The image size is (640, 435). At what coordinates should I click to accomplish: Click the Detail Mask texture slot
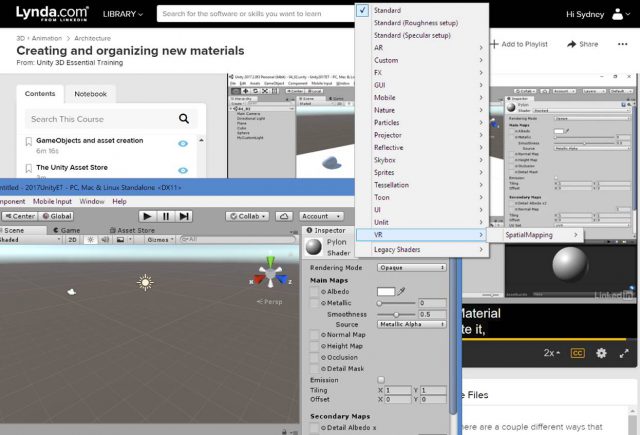[x=314, y=368]
